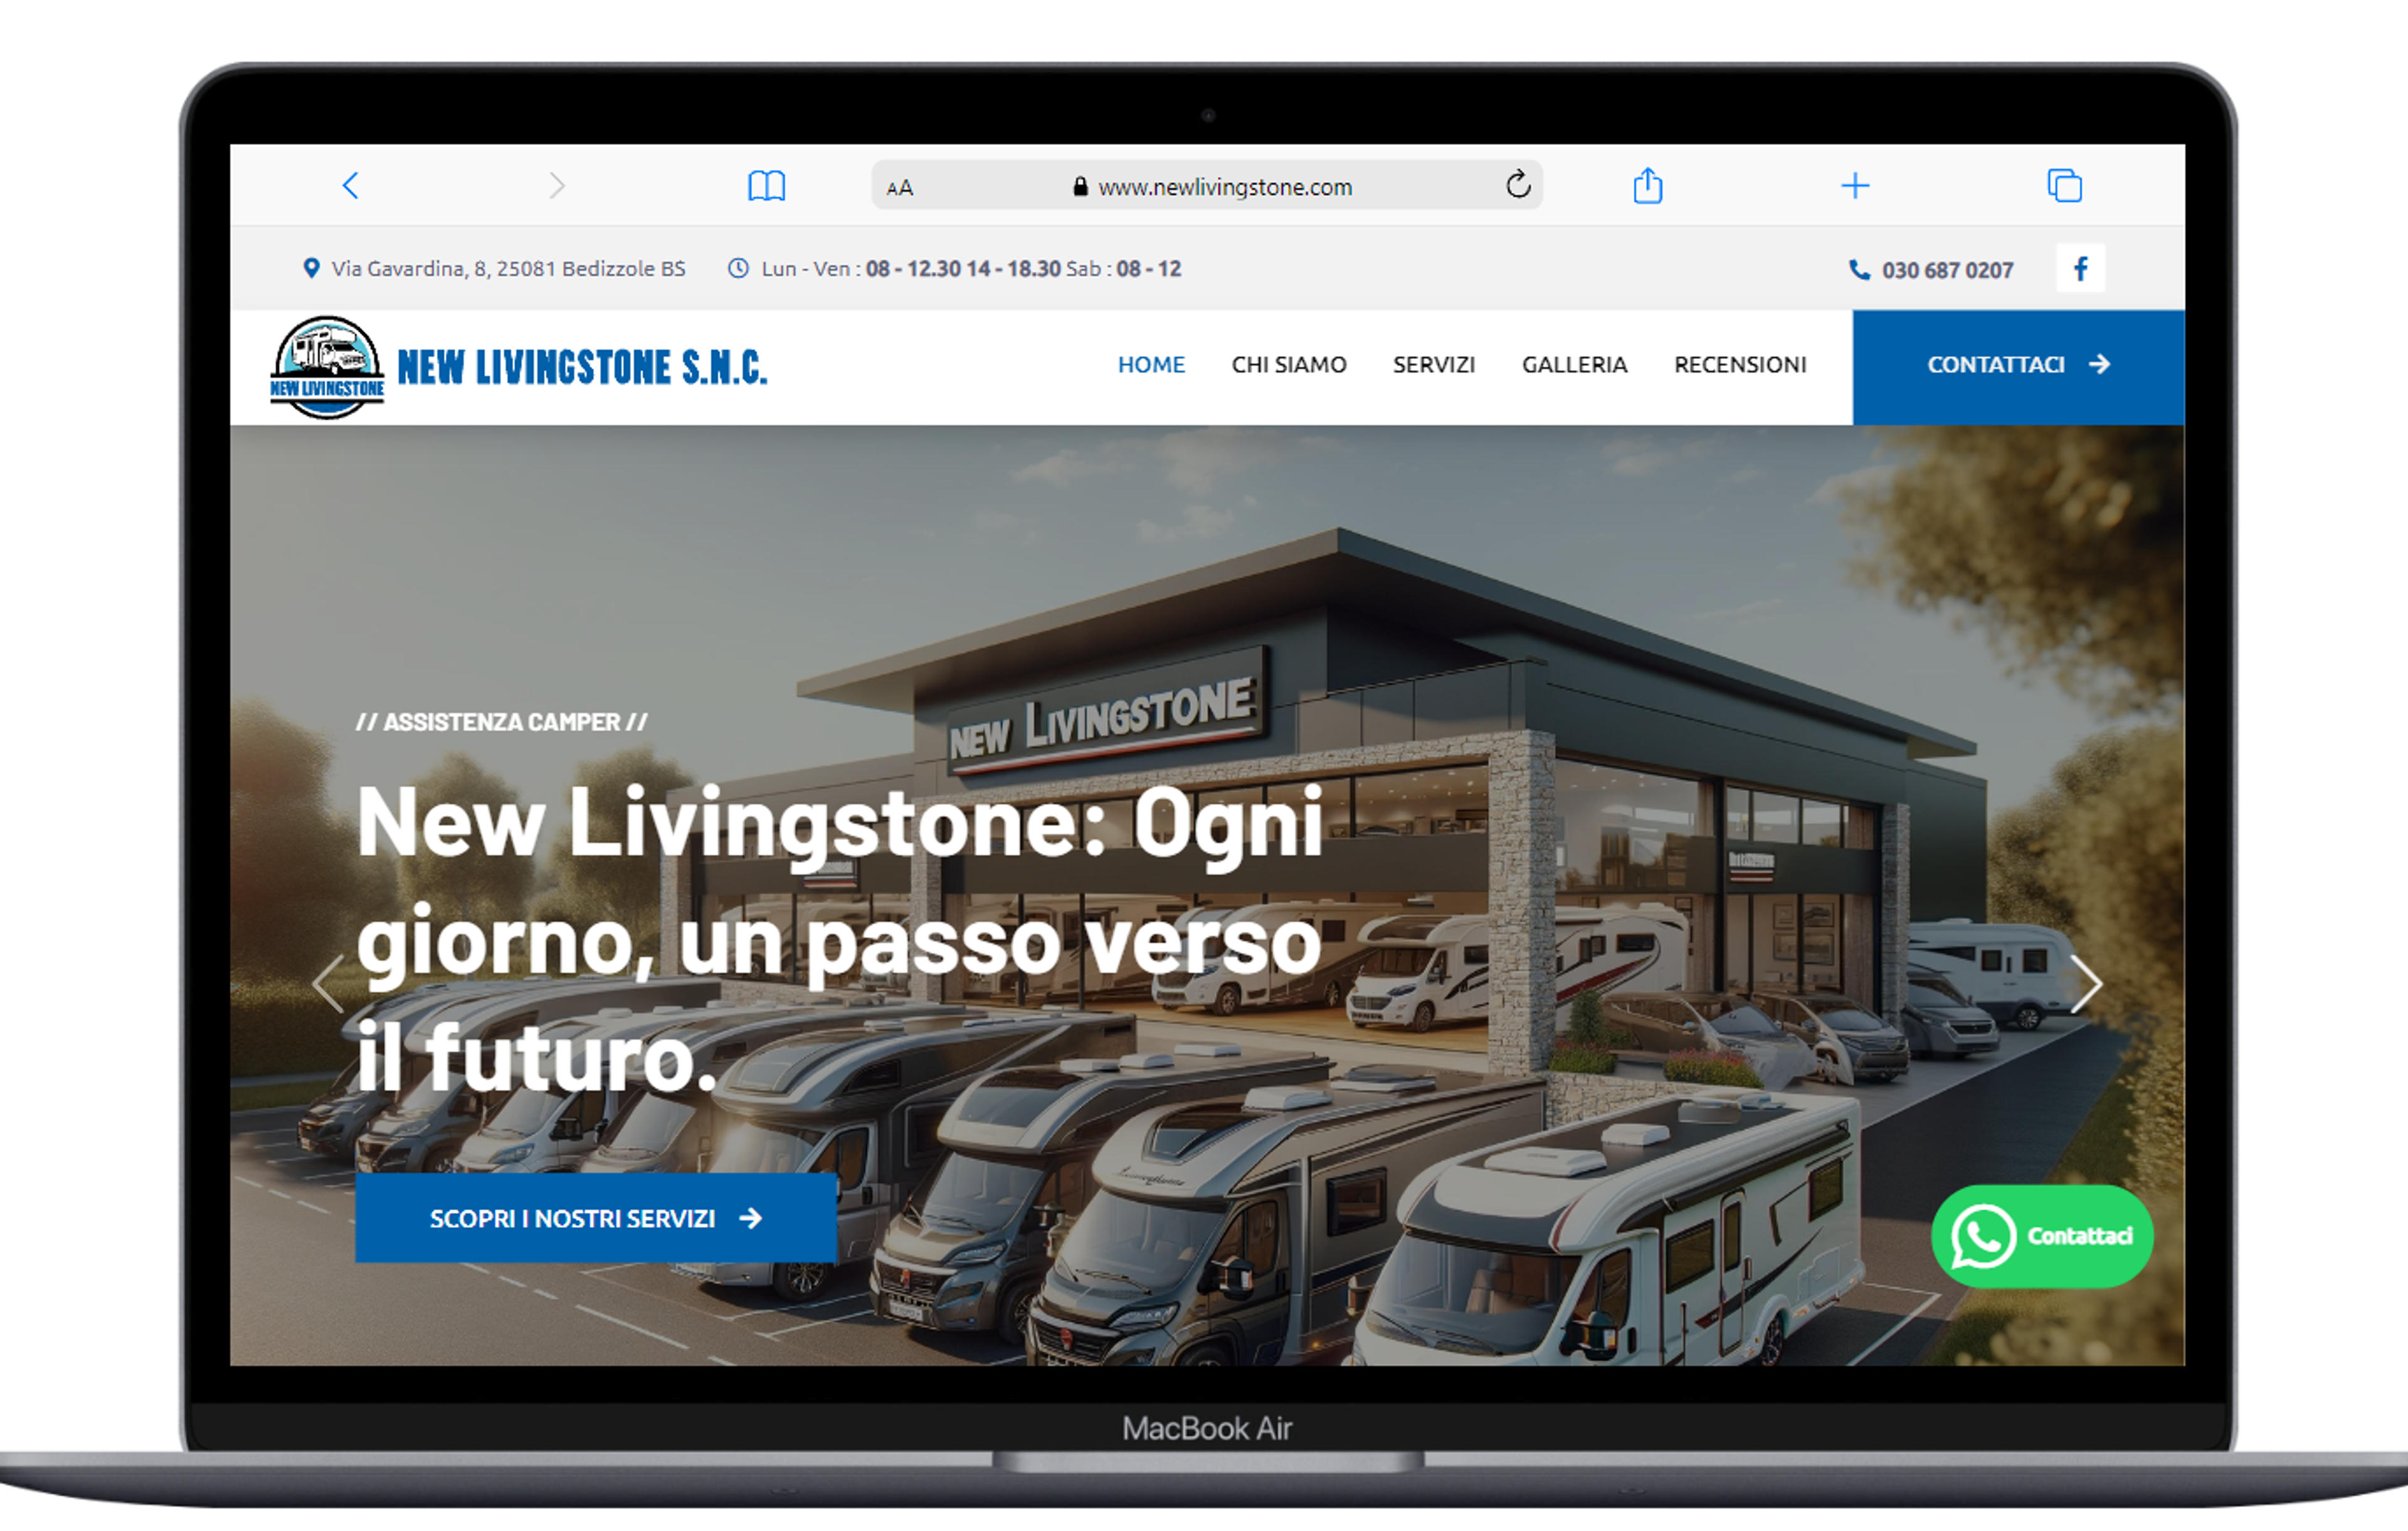The width and height of the screenshot is (2408, 1531).
Task: Call the number 030 687 0207
Action: (1947, 270)
